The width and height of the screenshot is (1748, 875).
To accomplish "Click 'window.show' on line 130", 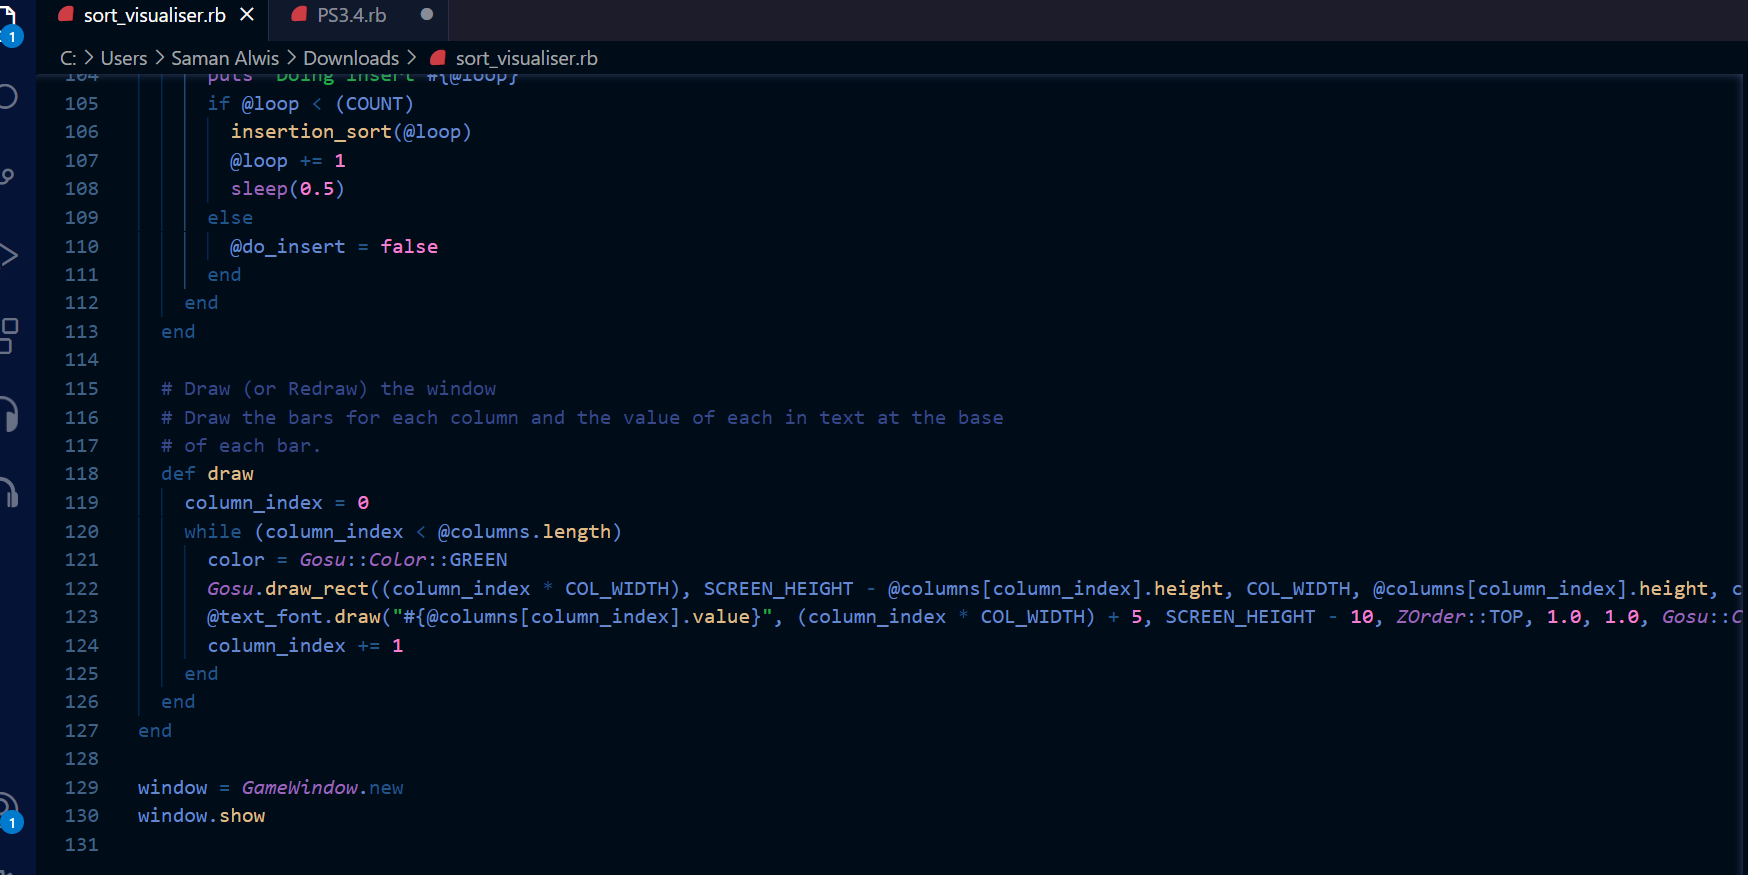I will [201, 816].
